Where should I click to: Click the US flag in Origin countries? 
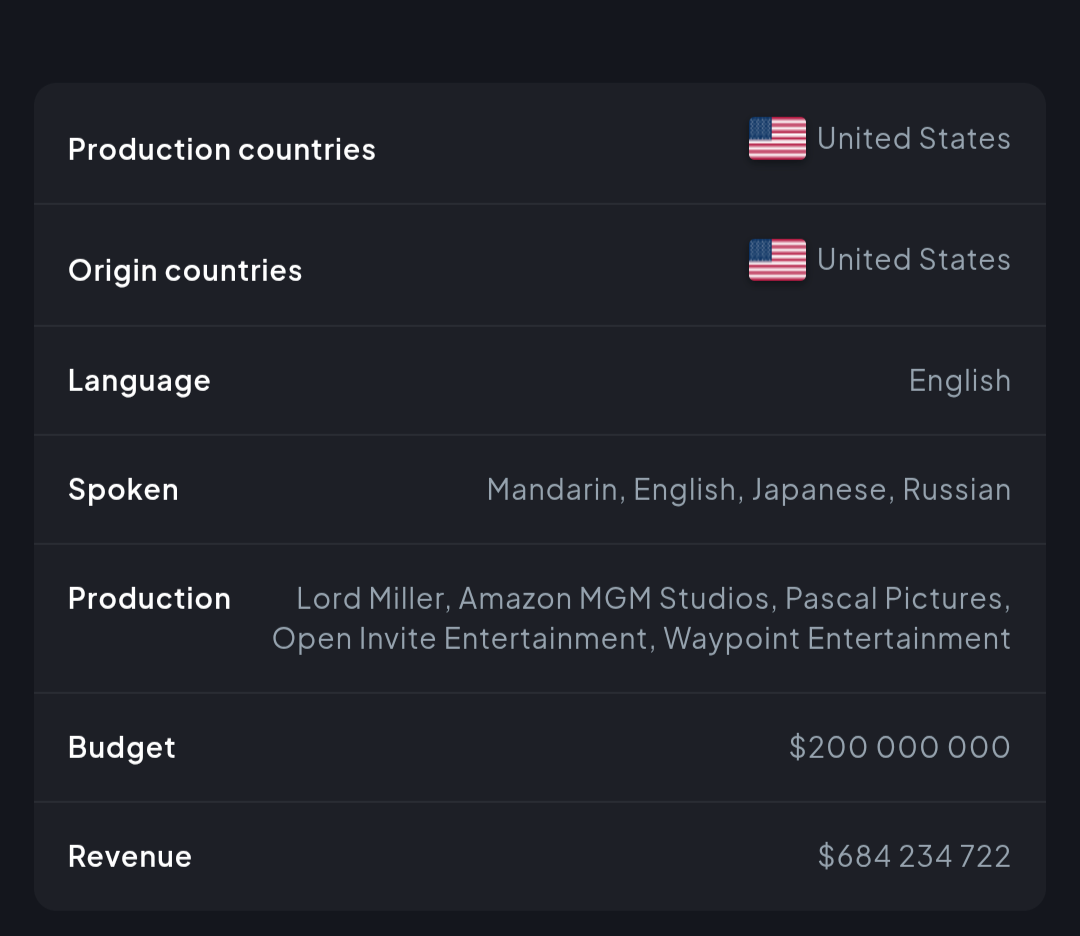click(x=777, y=260)
